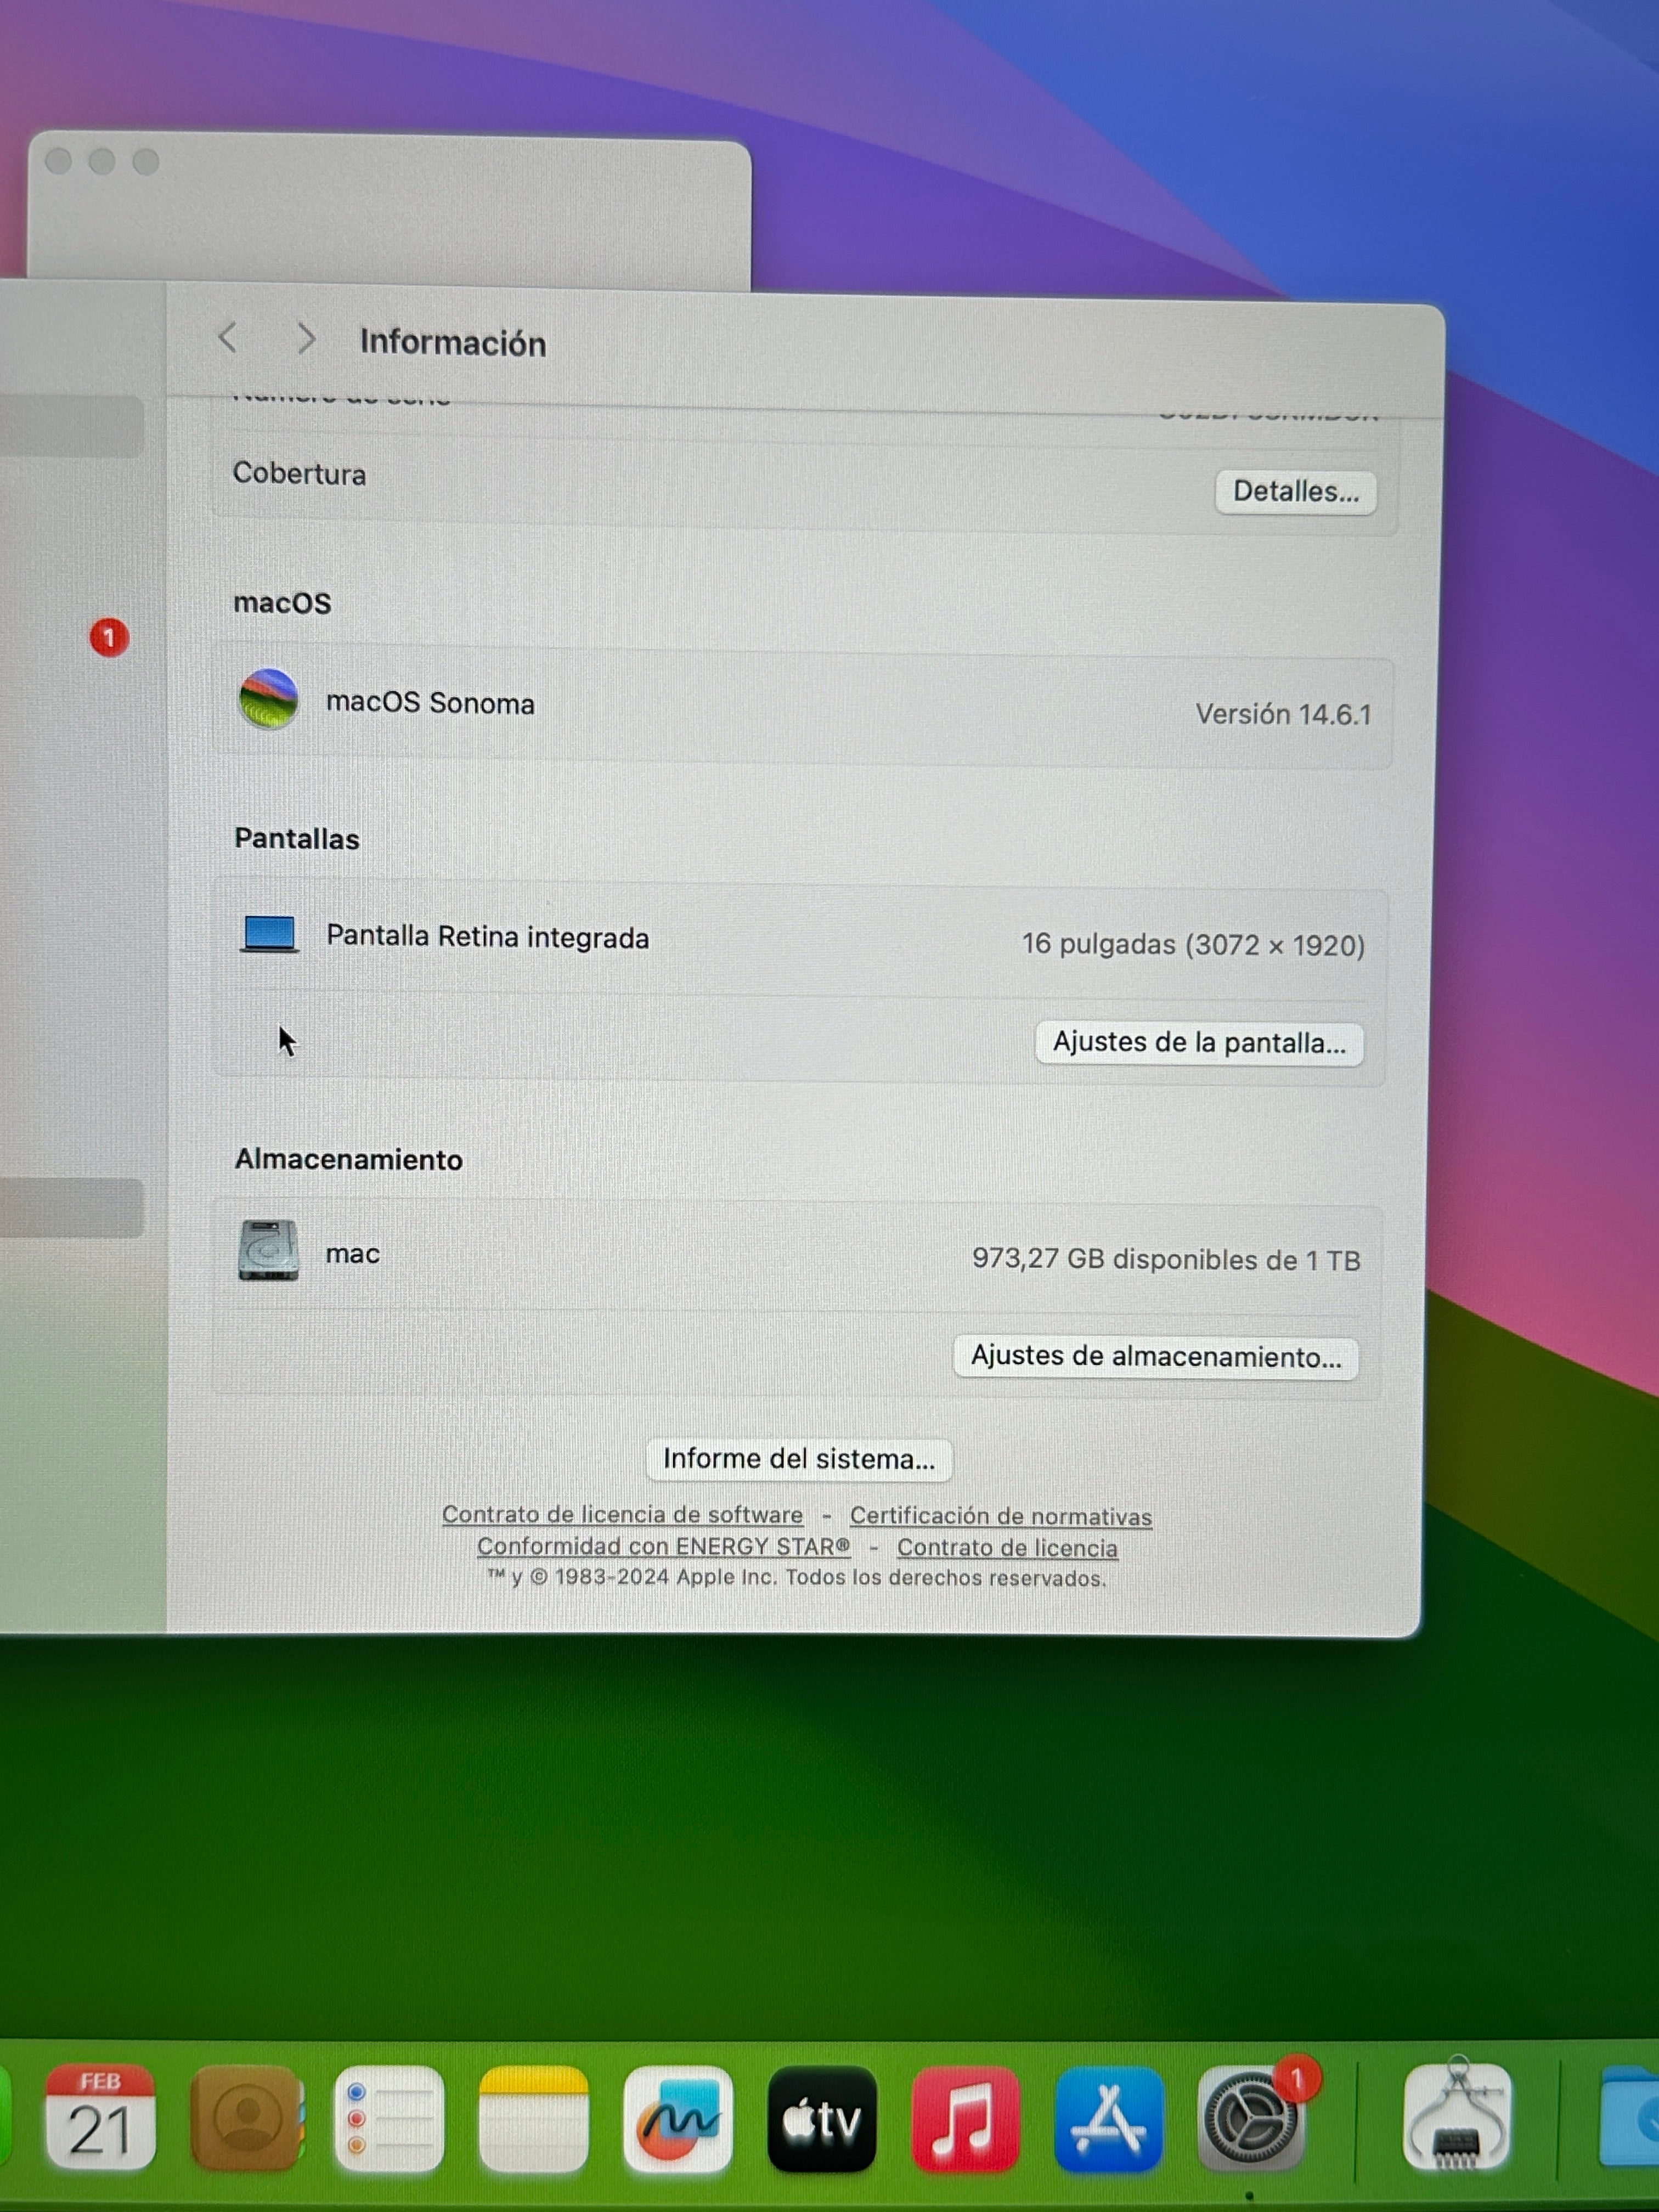Launch Freeform from the Dock
This screenshot has width=1659, height=2212.
[678, 2118]
